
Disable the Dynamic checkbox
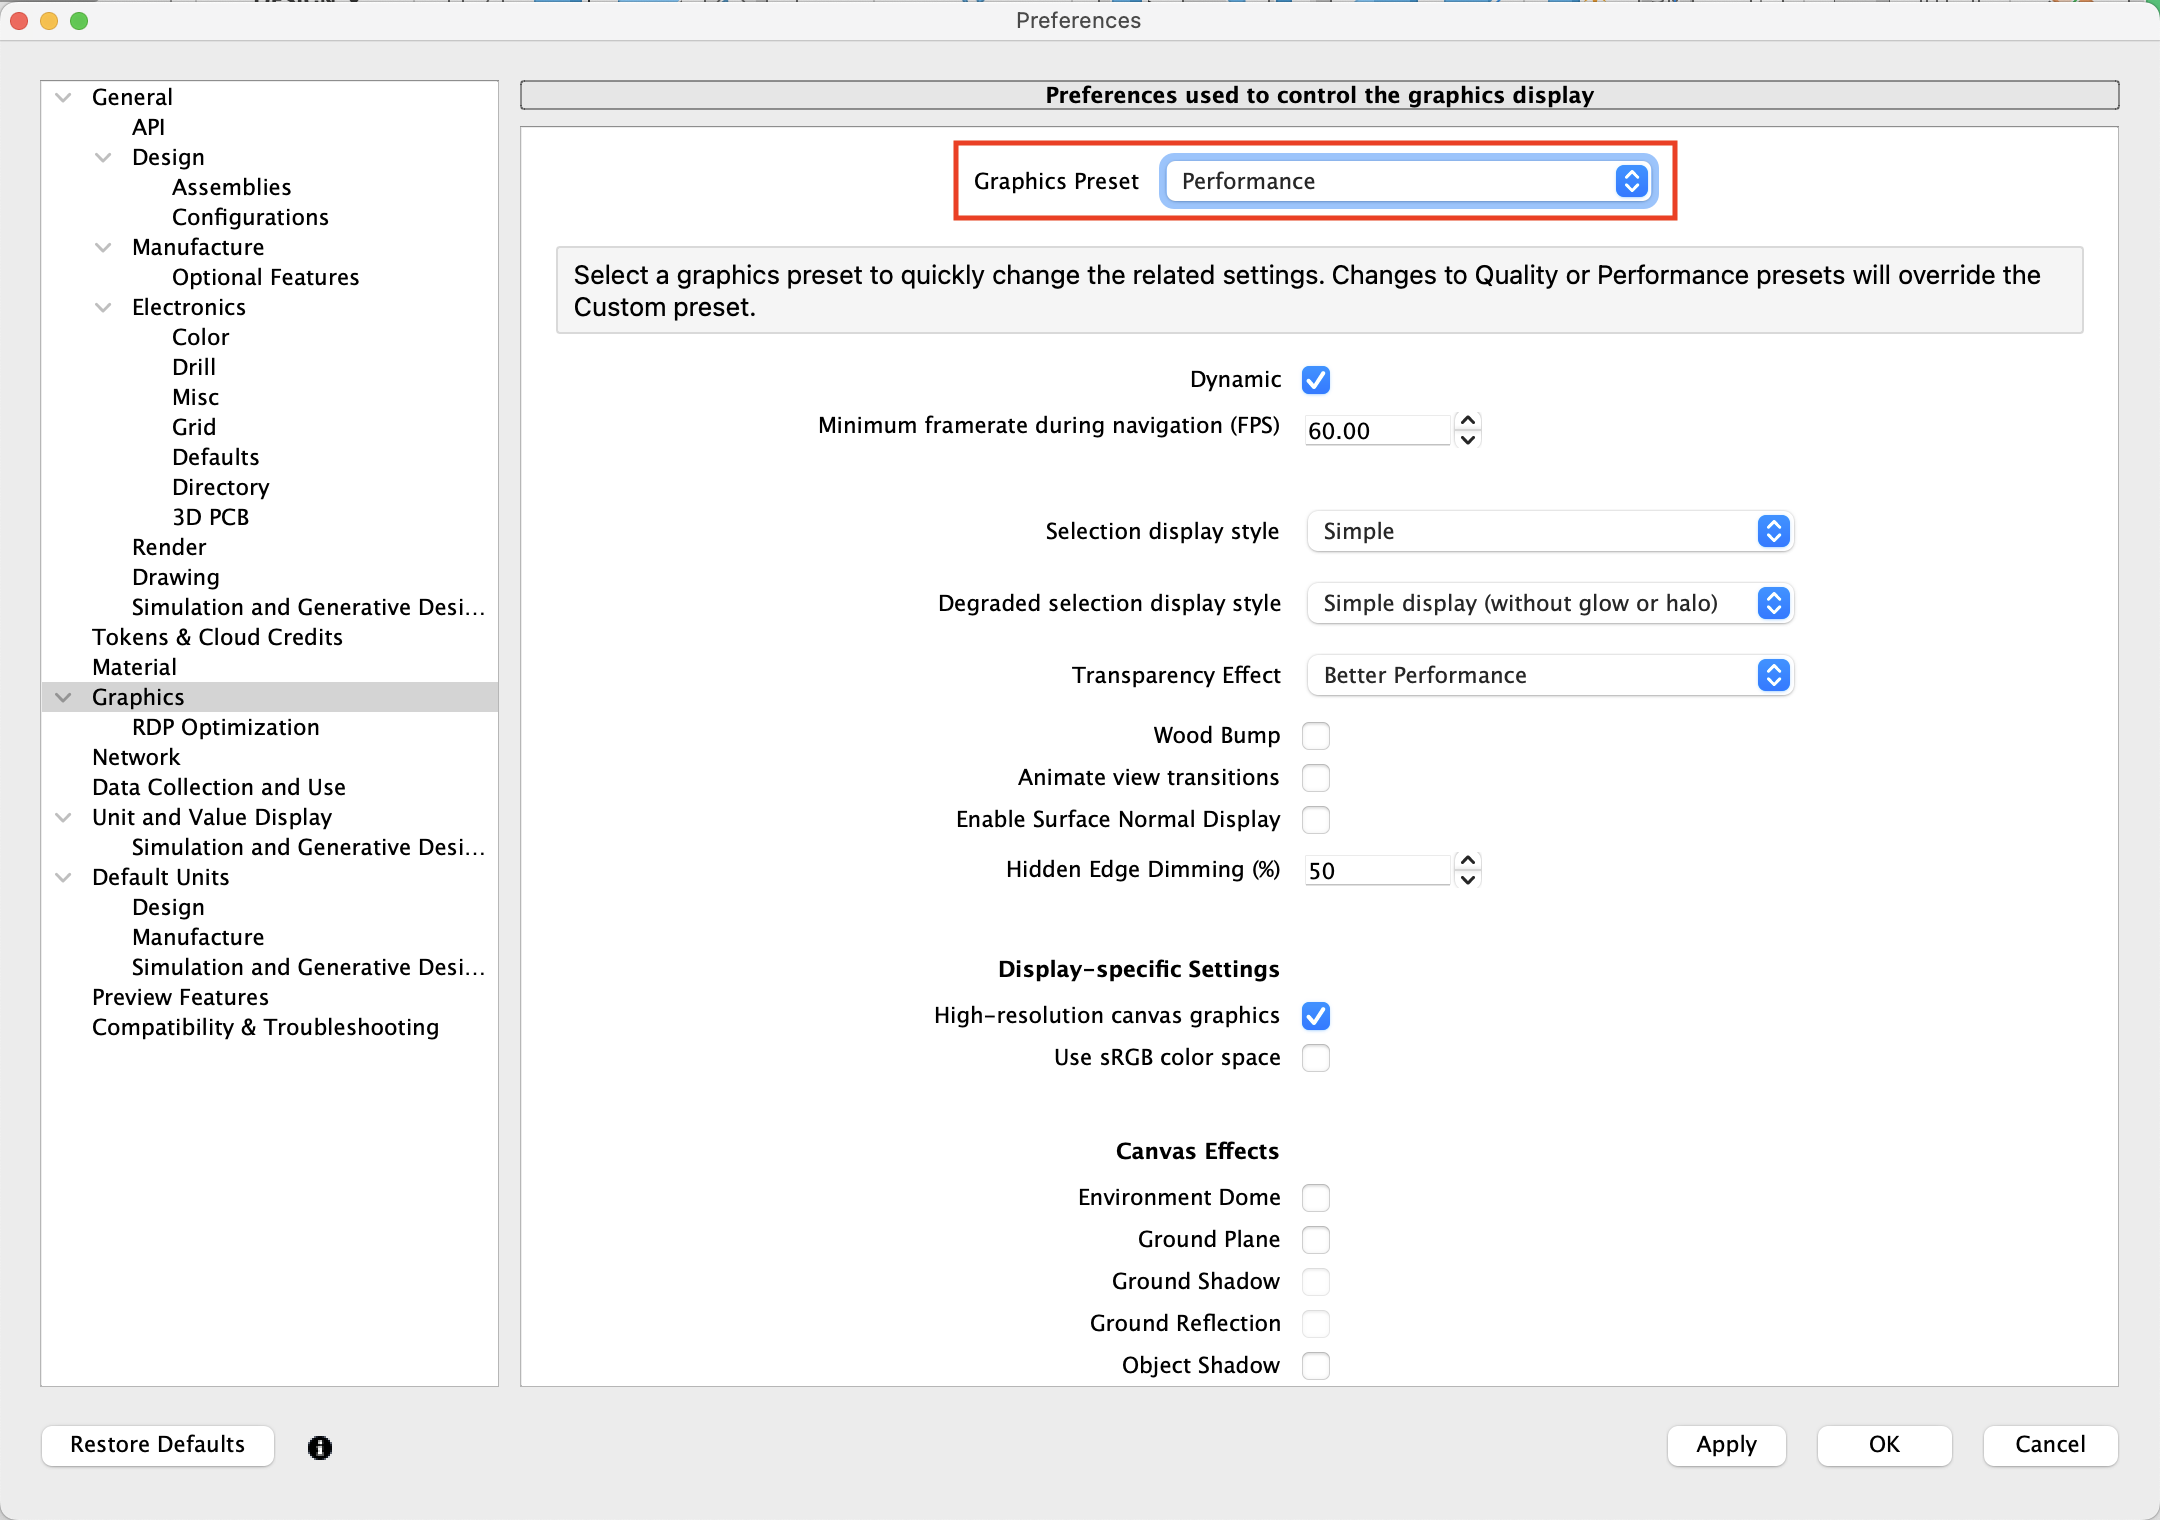point(1316,380)
